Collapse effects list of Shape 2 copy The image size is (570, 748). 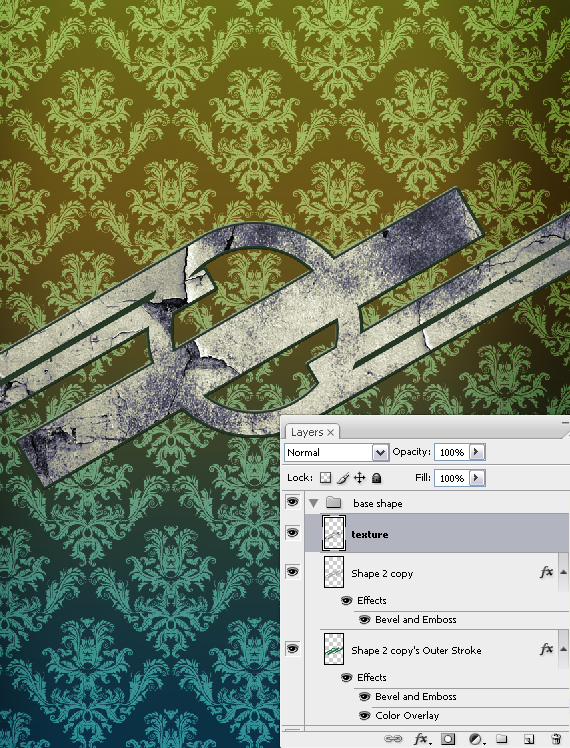[x=563, y=572]
